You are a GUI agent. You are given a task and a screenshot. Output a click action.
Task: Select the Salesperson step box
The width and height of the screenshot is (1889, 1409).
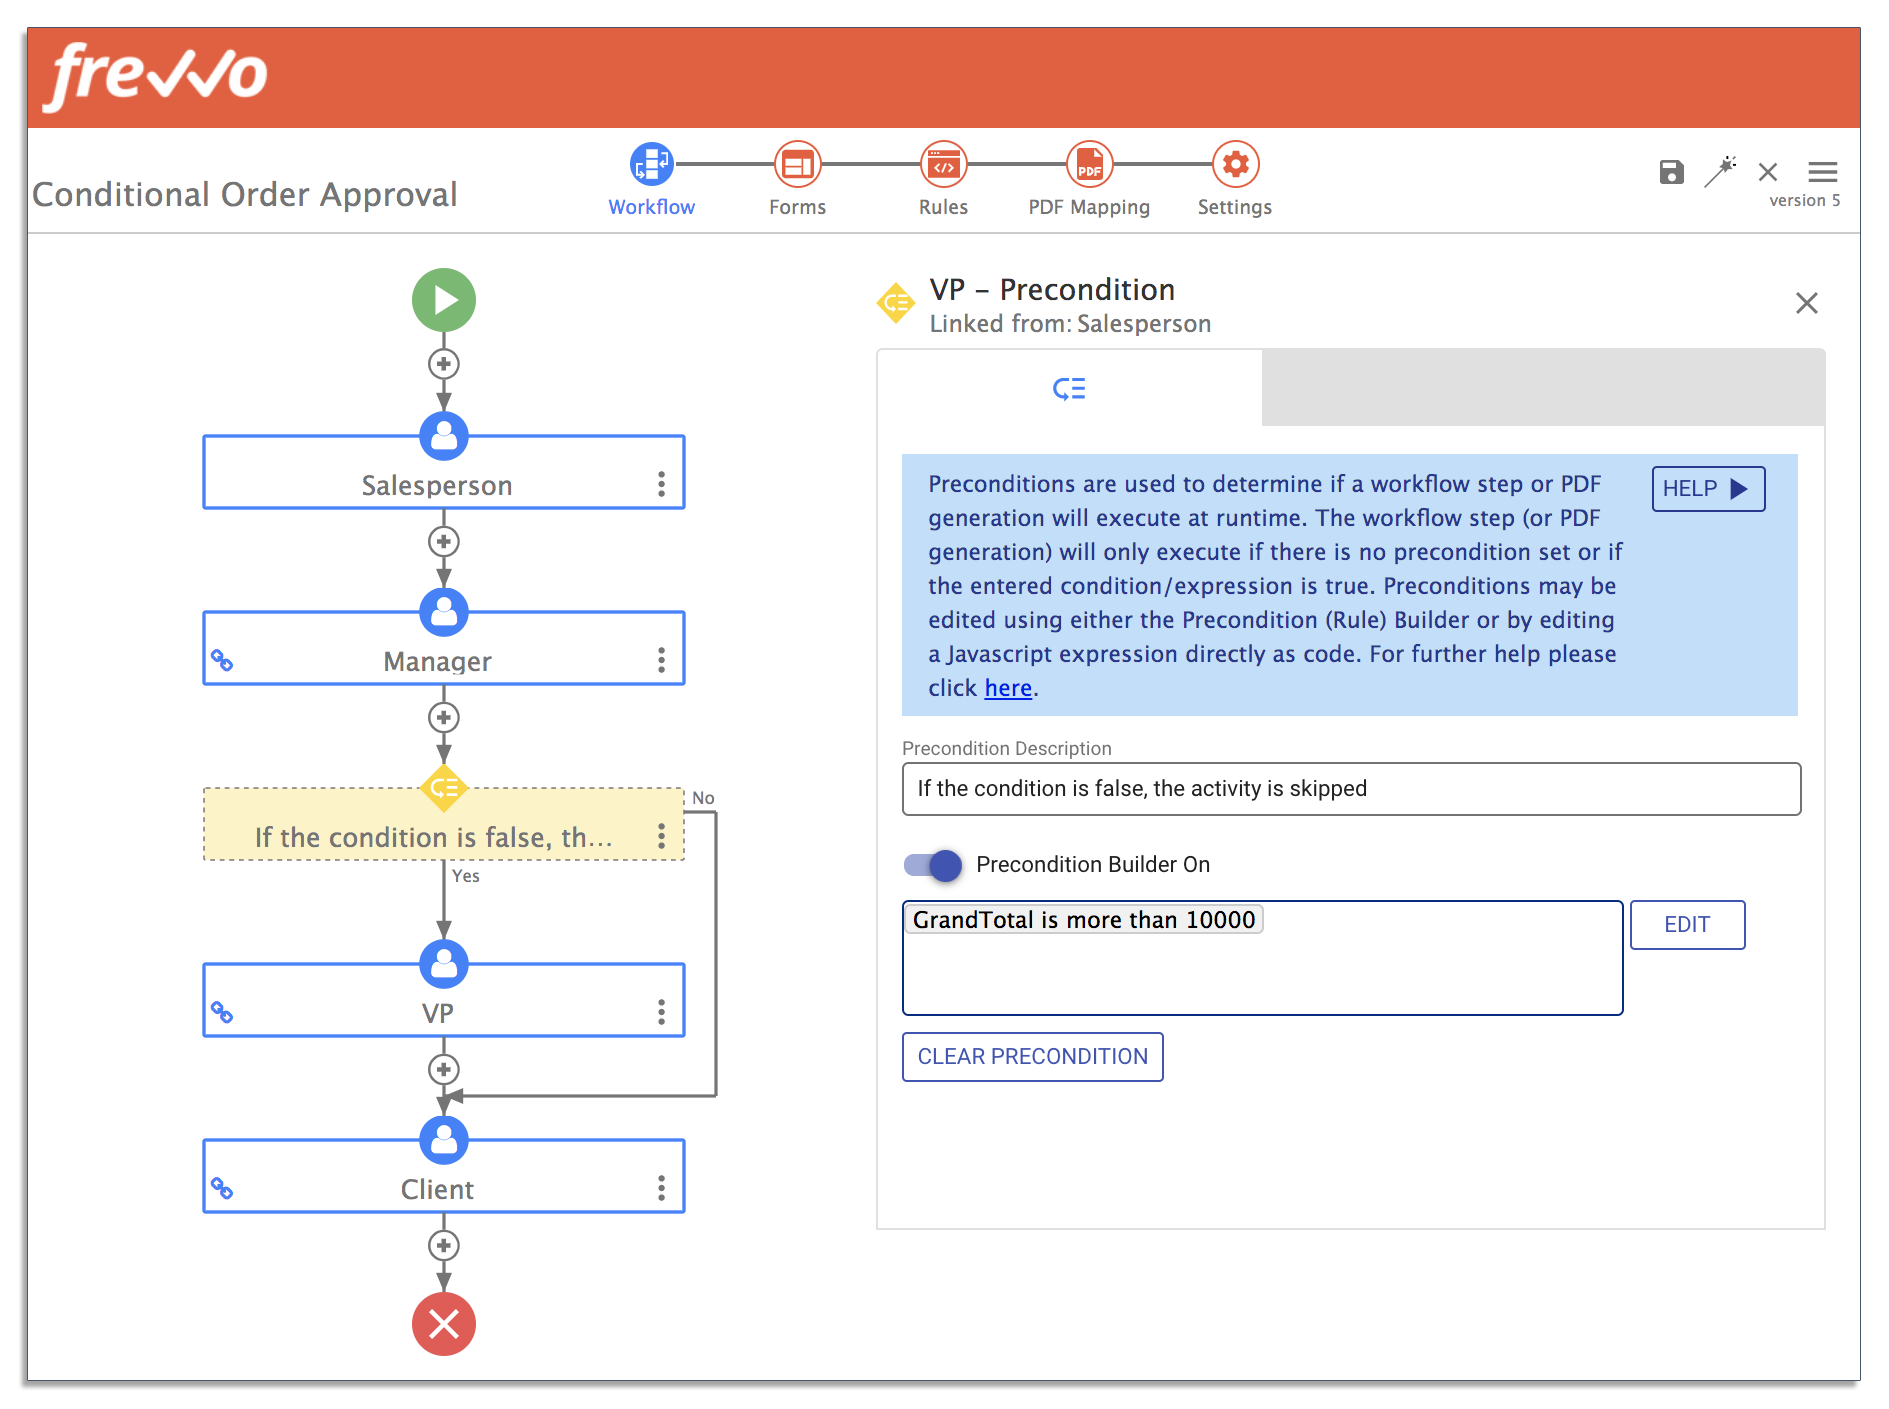click(444, 472)
